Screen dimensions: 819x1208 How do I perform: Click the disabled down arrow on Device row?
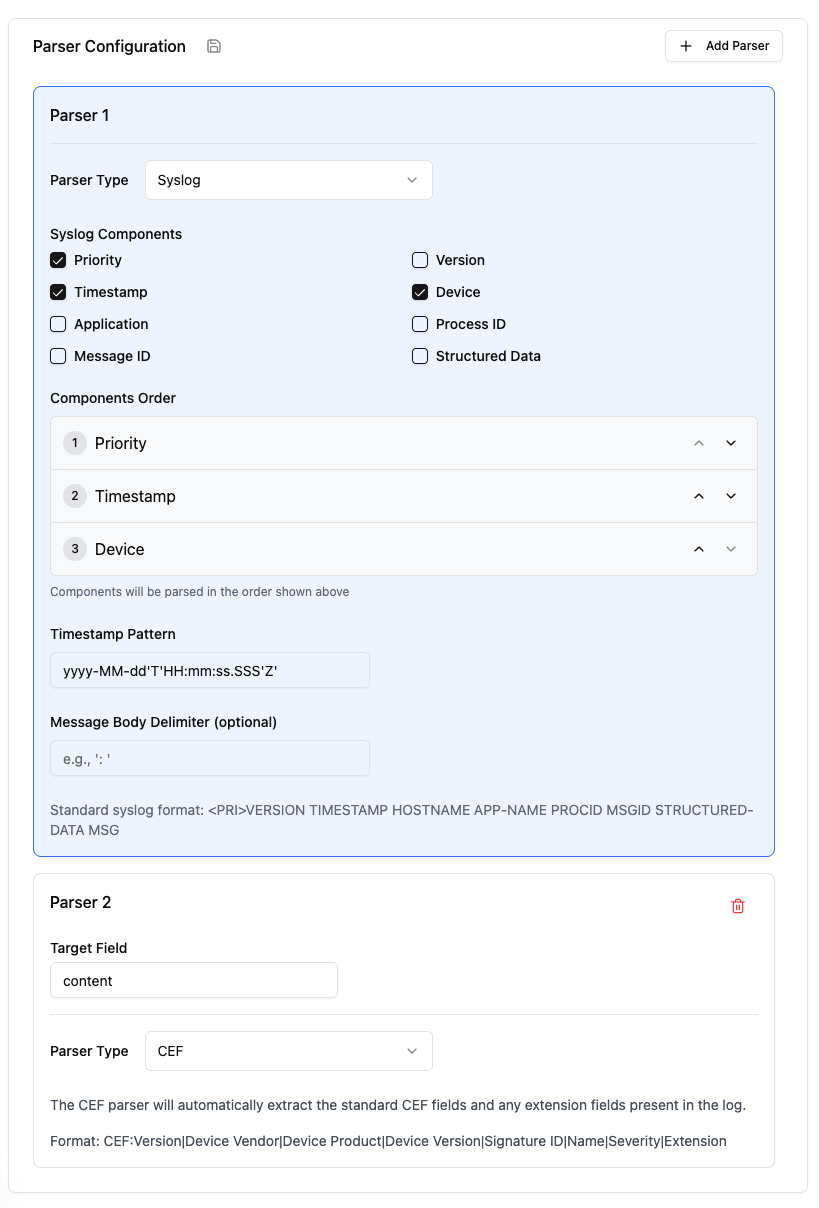(x=731, y=549)
